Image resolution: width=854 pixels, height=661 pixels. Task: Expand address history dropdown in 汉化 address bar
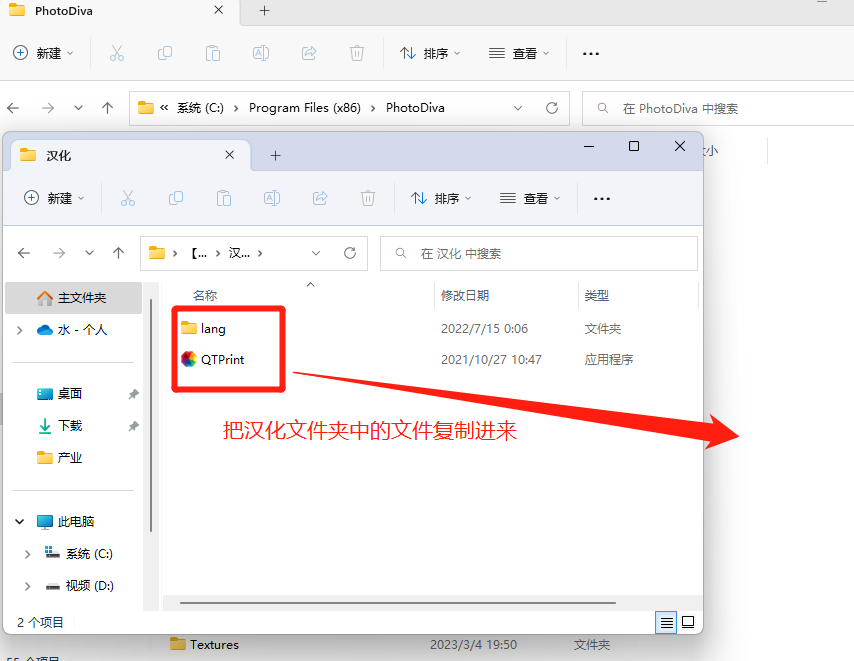point(316,253)
